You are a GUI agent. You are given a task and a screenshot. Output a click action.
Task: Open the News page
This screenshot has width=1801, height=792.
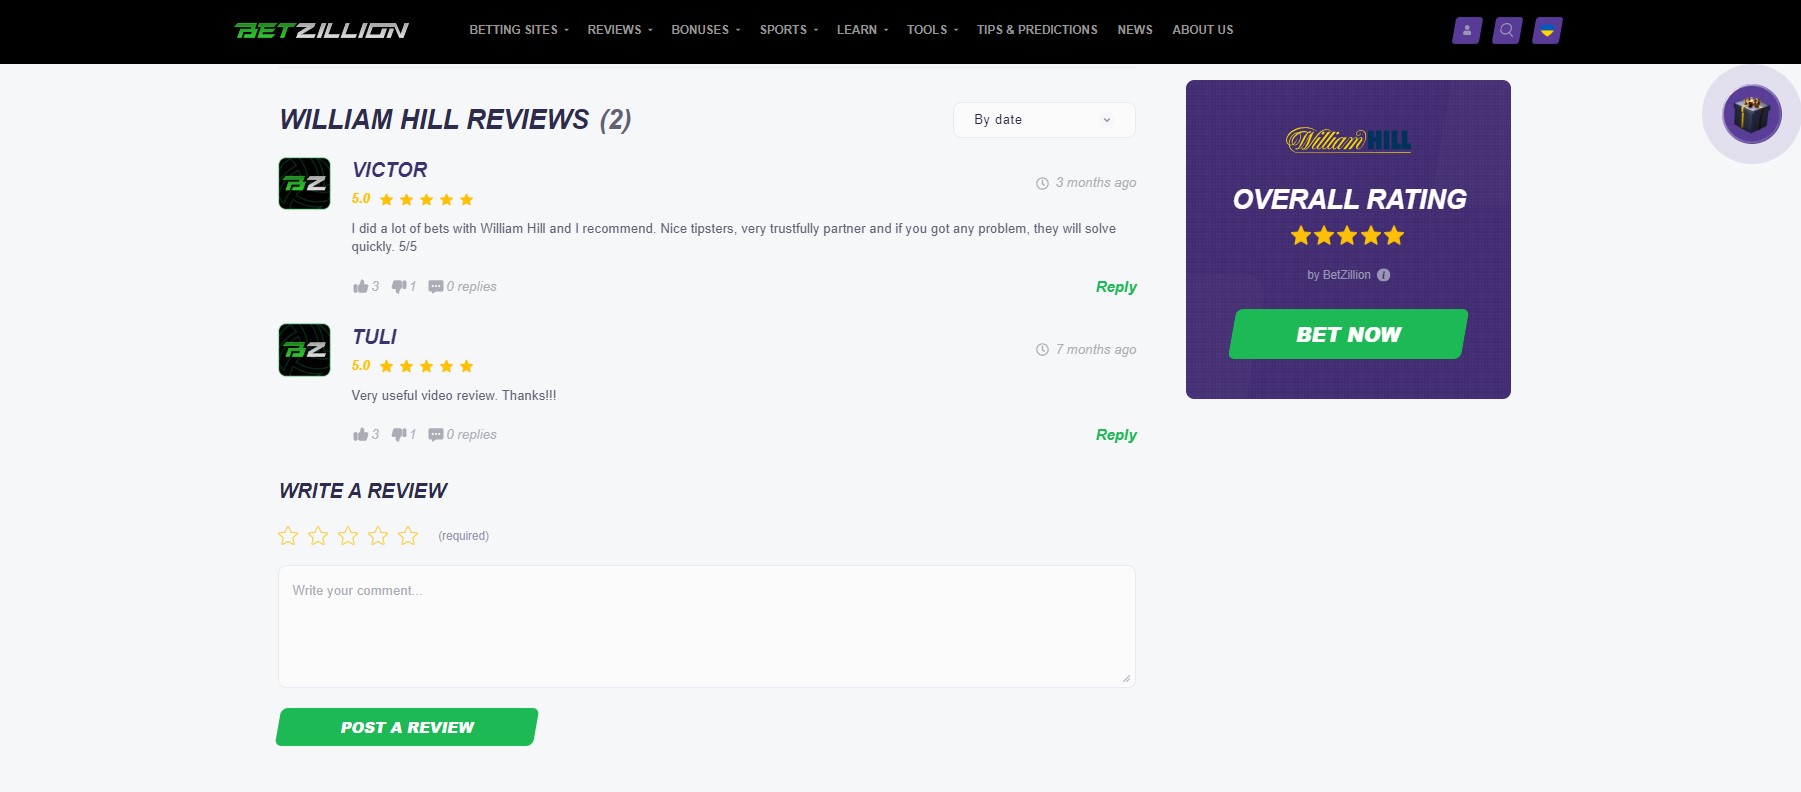click(x=1135, y=30)
